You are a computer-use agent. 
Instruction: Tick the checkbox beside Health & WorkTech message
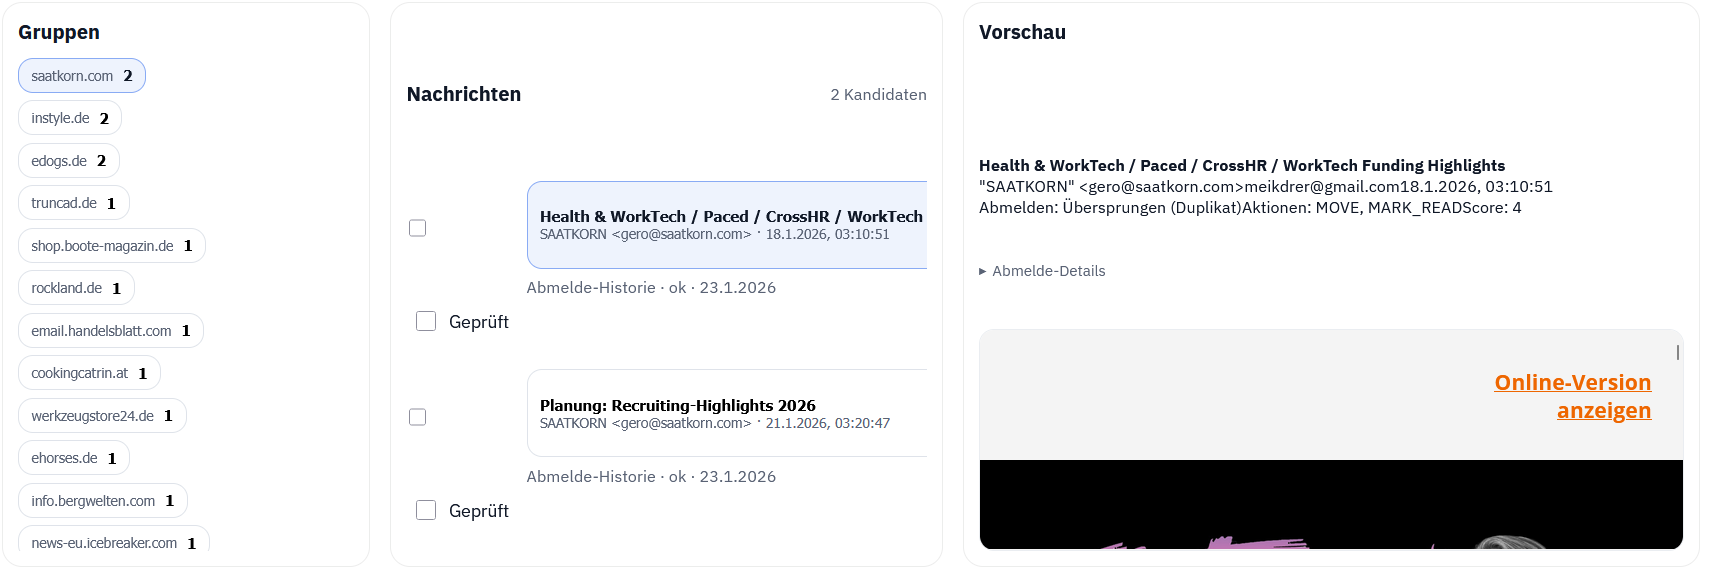(418, 228)
